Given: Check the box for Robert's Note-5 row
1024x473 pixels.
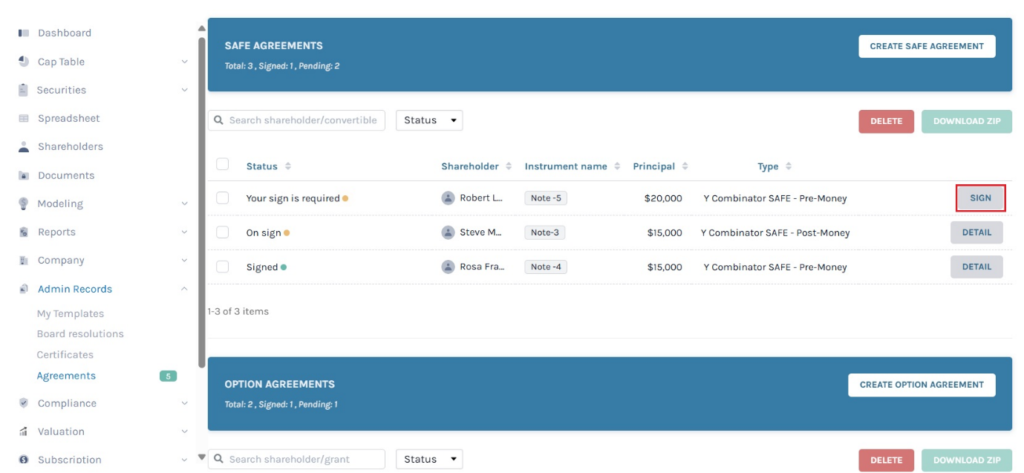Looking at the screenshot, I should click(223, 198).
